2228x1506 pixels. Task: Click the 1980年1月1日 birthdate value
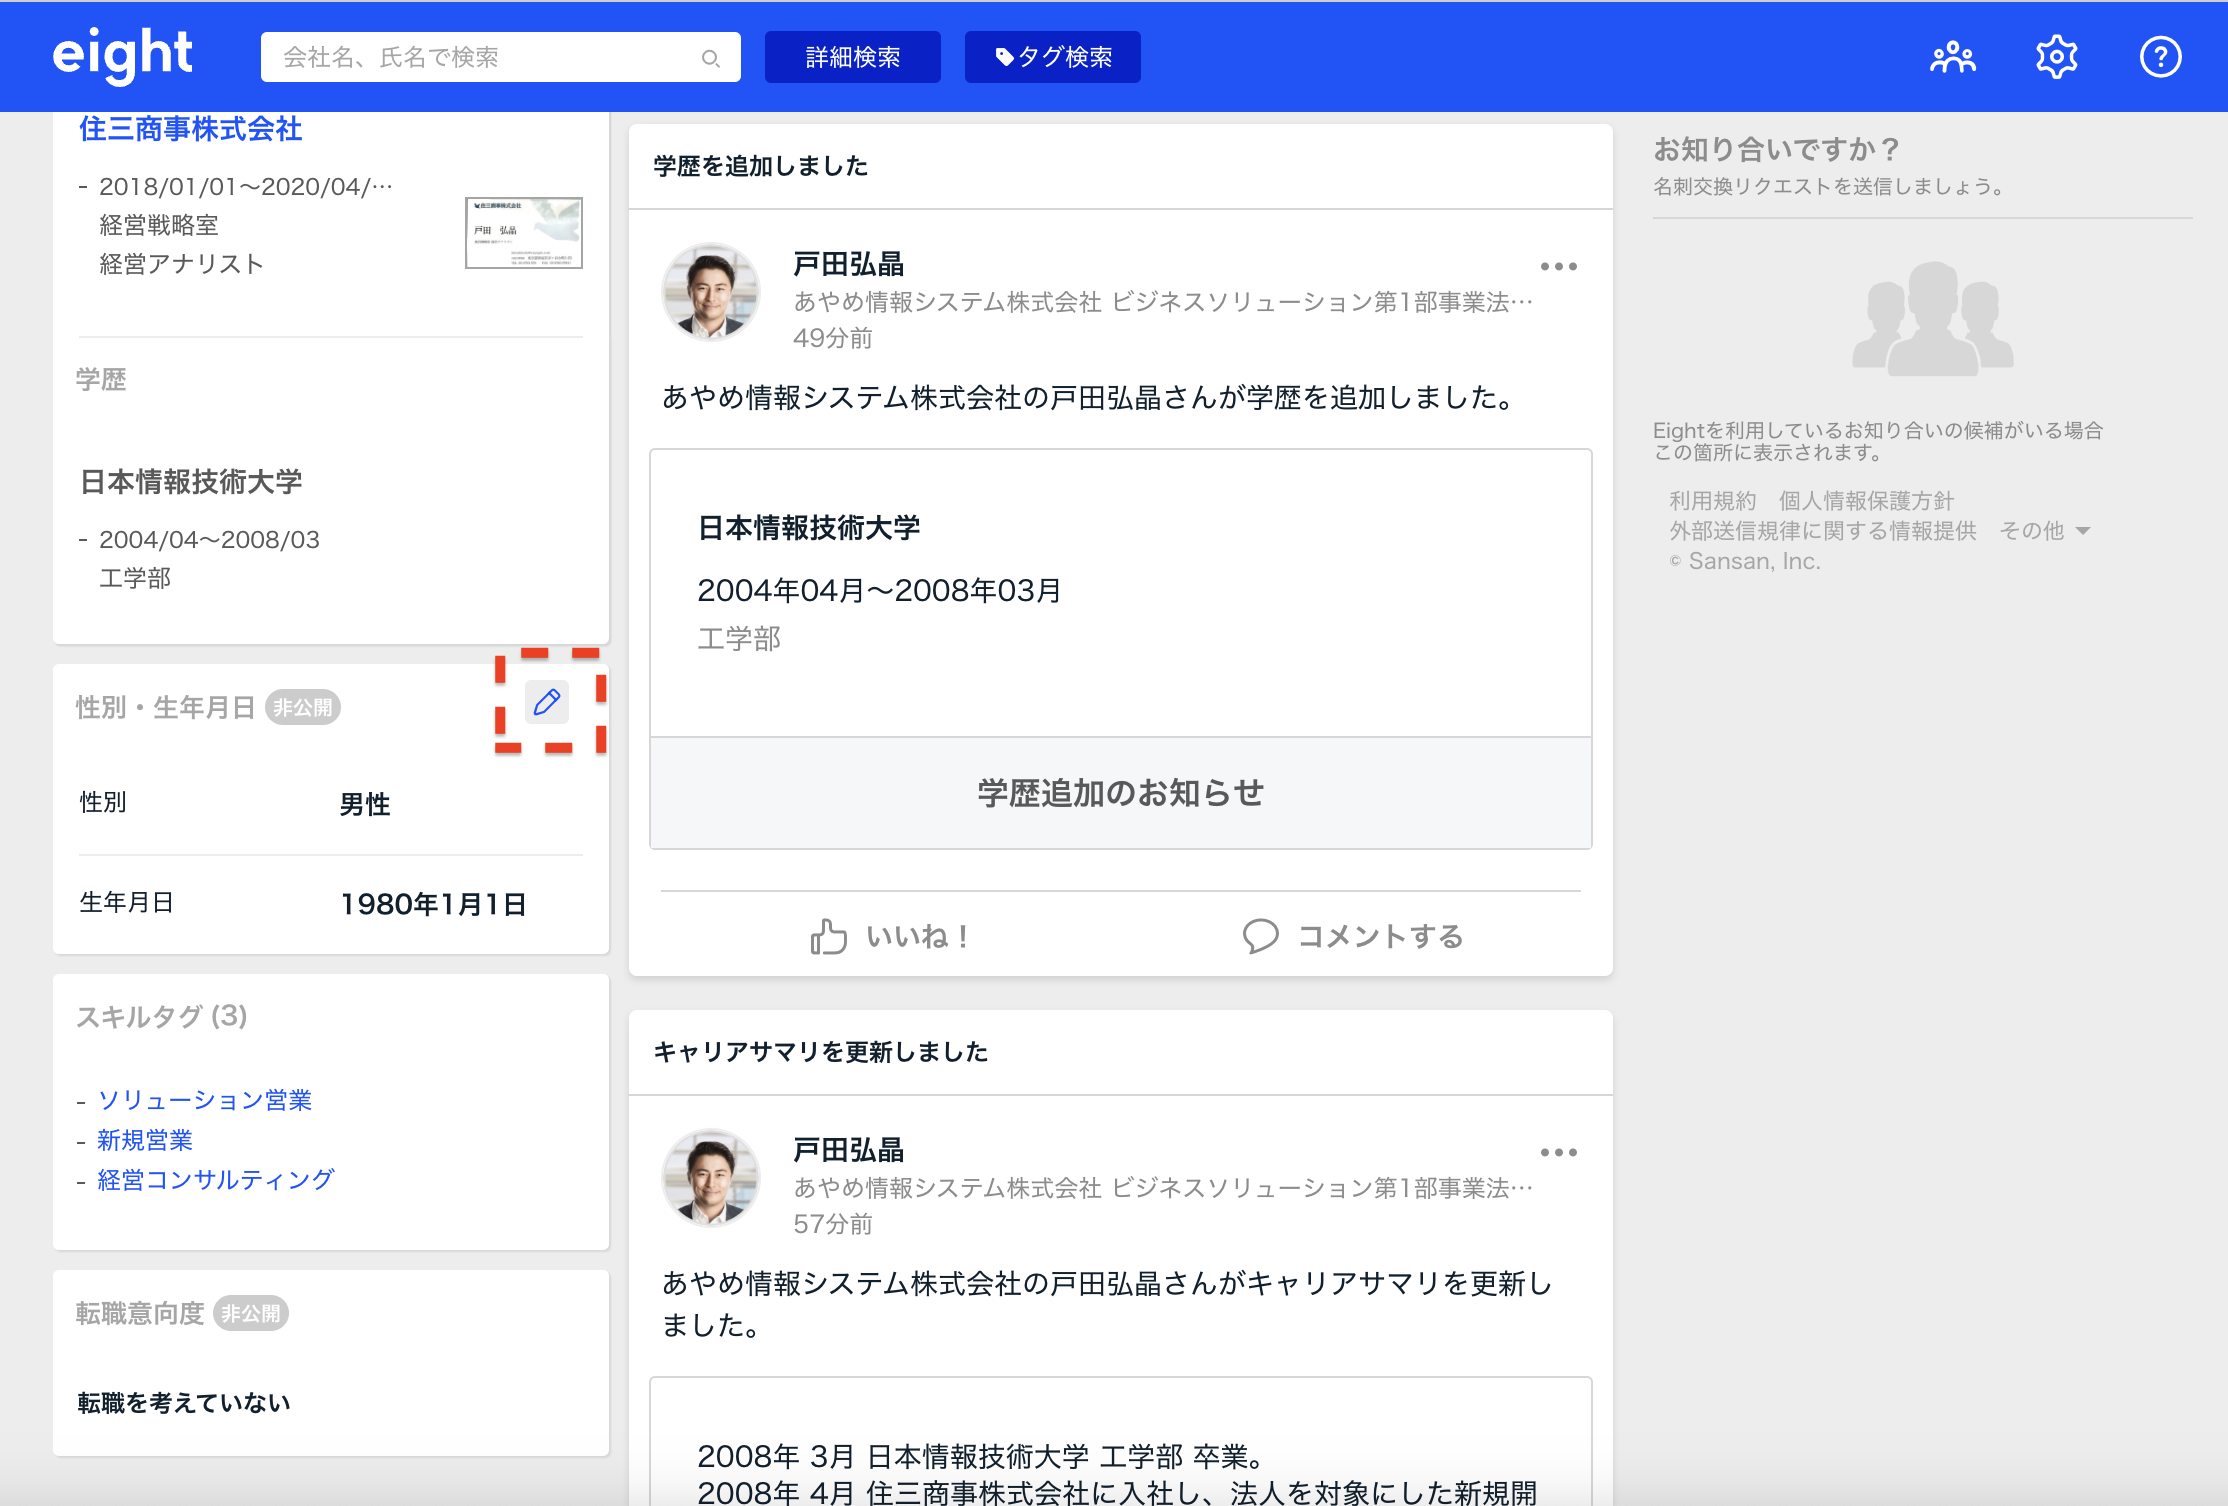point(433,904)
